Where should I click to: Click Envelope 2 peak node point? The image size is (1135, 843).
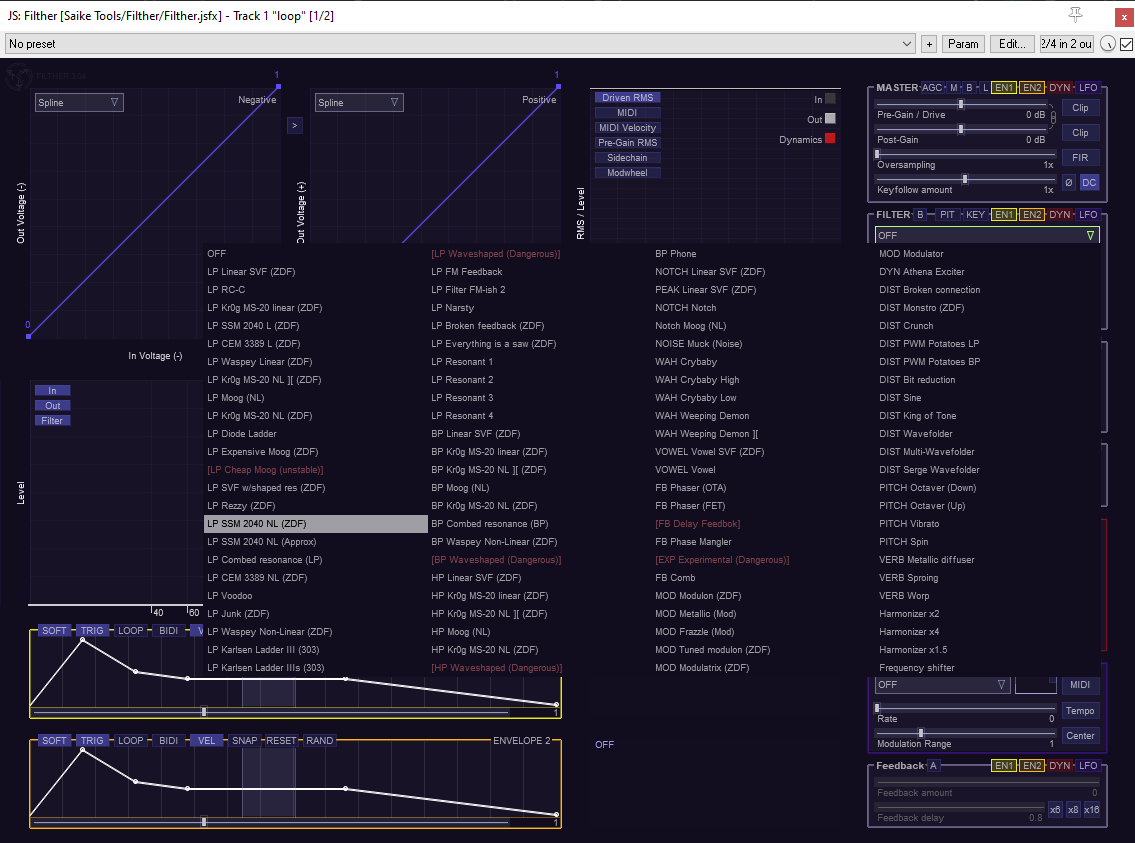(83, 750)
